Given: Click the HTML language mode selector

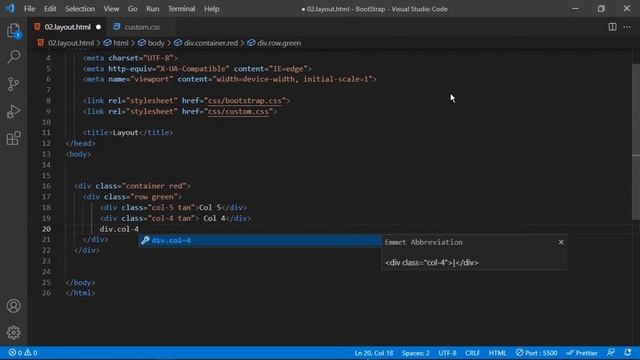Looking at the screenshot, I should pyautogui.click(x=497, y=353).
